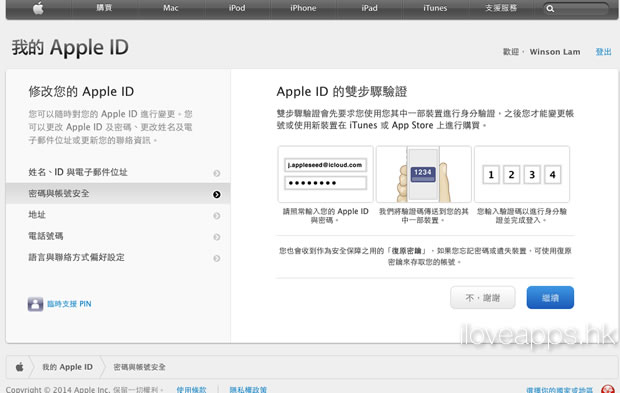
Task: Click the Apple ID 的雙步驟驗證 heading
Action: [342, 91]
